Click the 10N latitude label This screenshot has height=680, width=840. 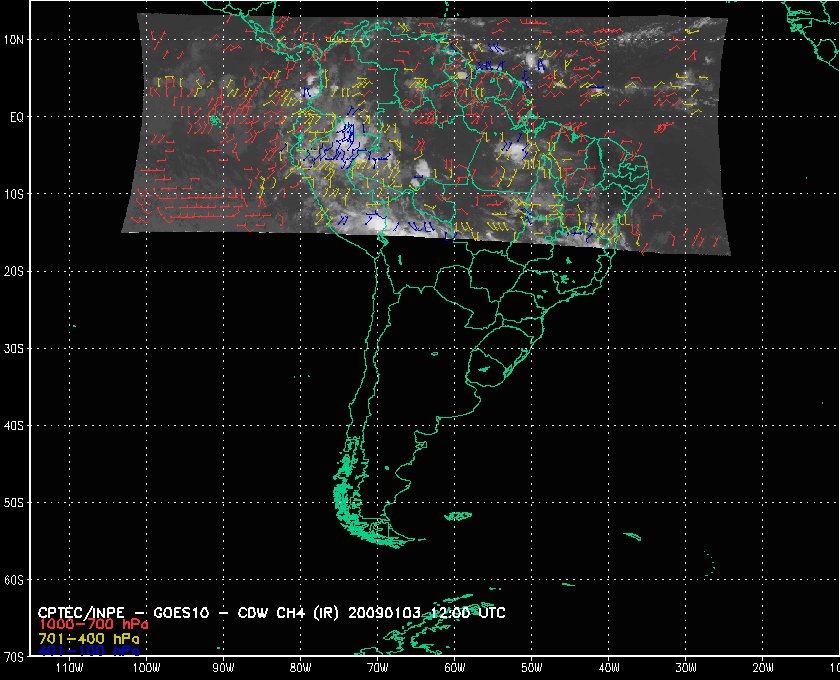click(x=14, y=39)
